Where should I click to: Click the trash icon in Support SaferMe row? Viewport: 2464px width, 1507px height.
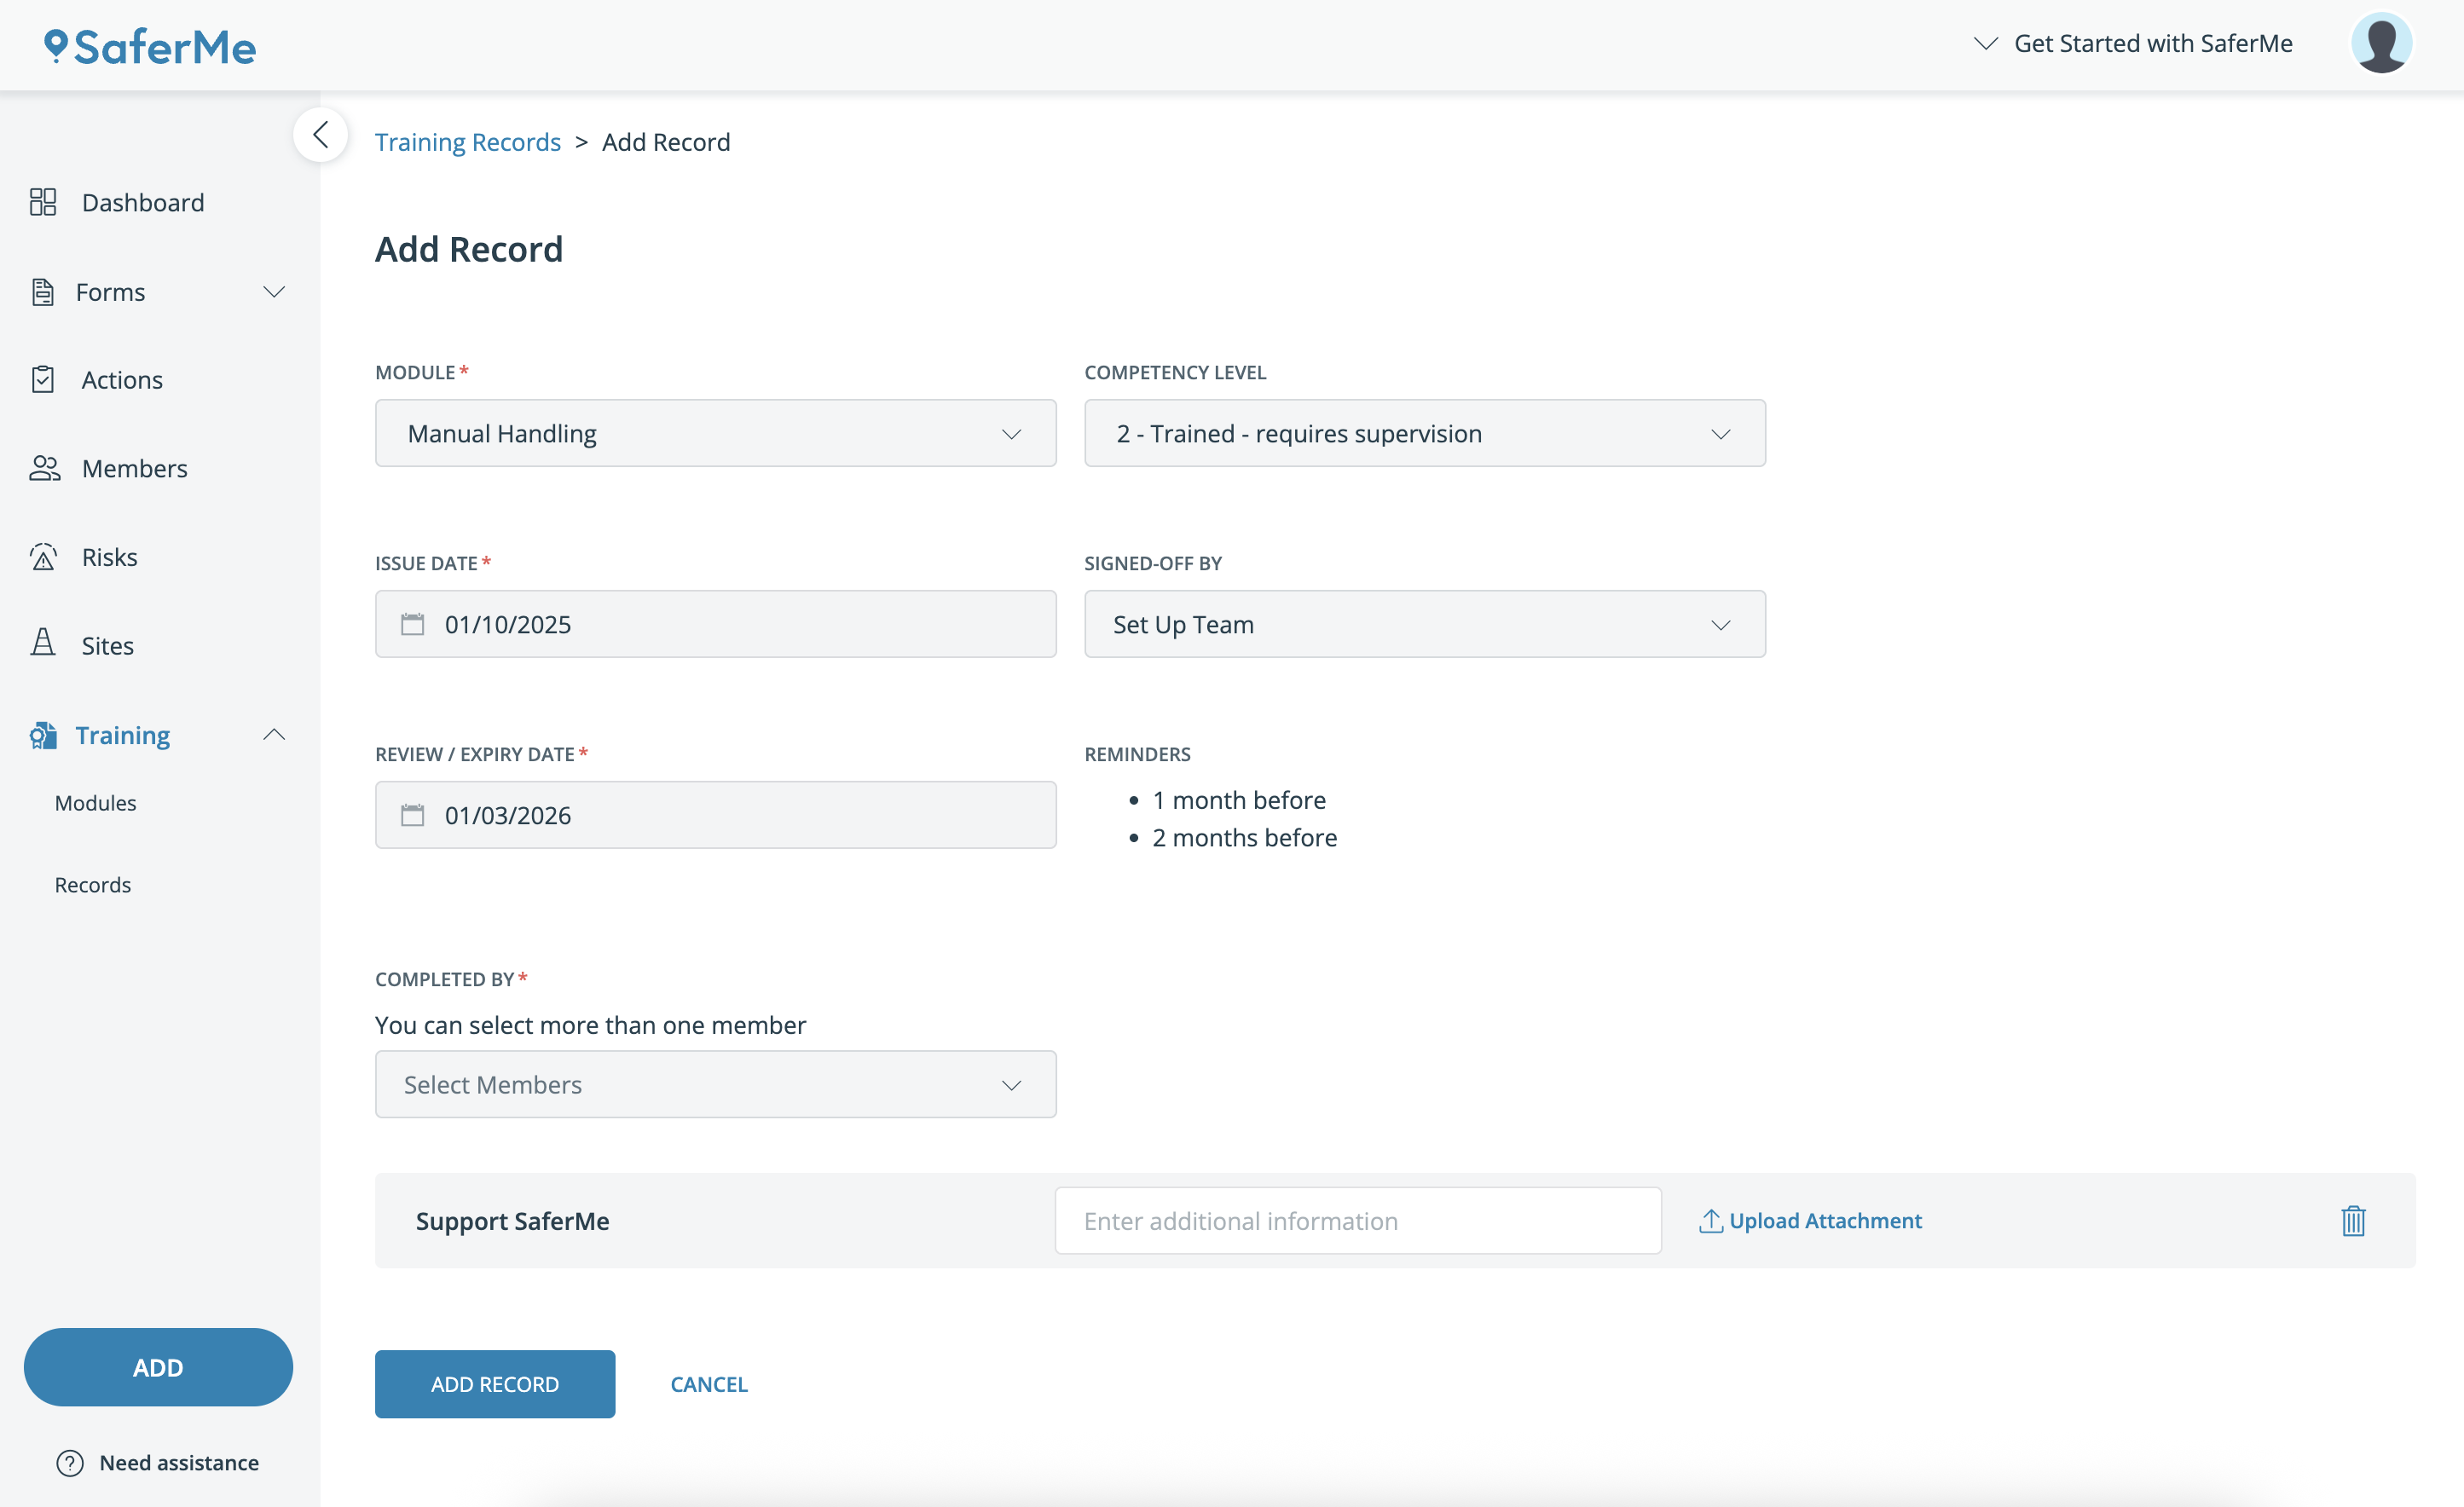2352,1220
